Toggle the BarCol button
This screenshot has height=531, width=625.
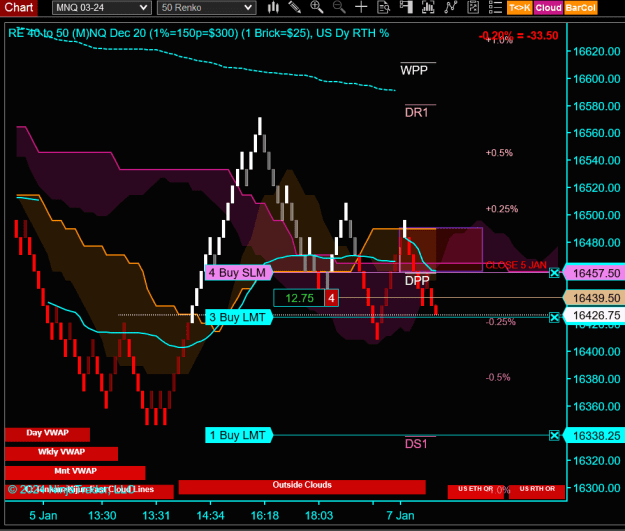click(581, 8)
